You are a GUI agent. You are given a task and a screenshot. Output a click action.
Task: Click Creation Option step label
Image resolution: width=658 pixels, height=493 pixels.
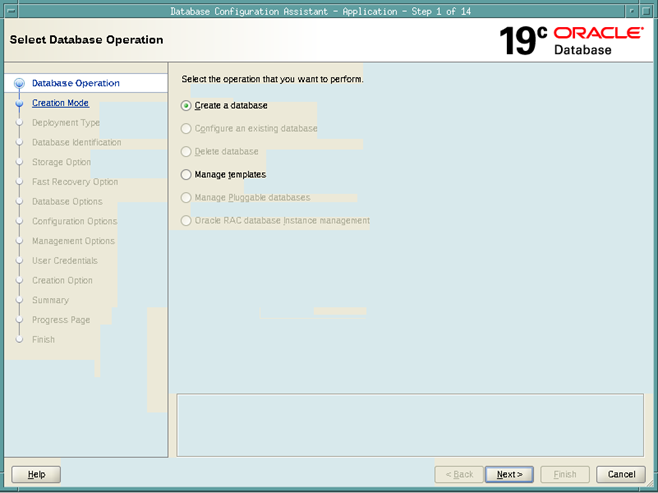tap(62, 280)
